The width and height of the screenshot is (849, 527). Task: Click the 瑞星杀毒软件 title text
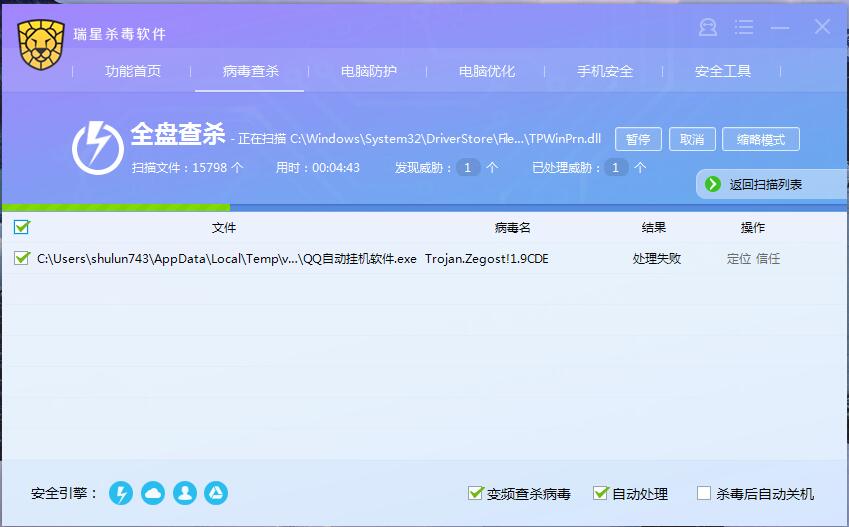coord(120,34)
